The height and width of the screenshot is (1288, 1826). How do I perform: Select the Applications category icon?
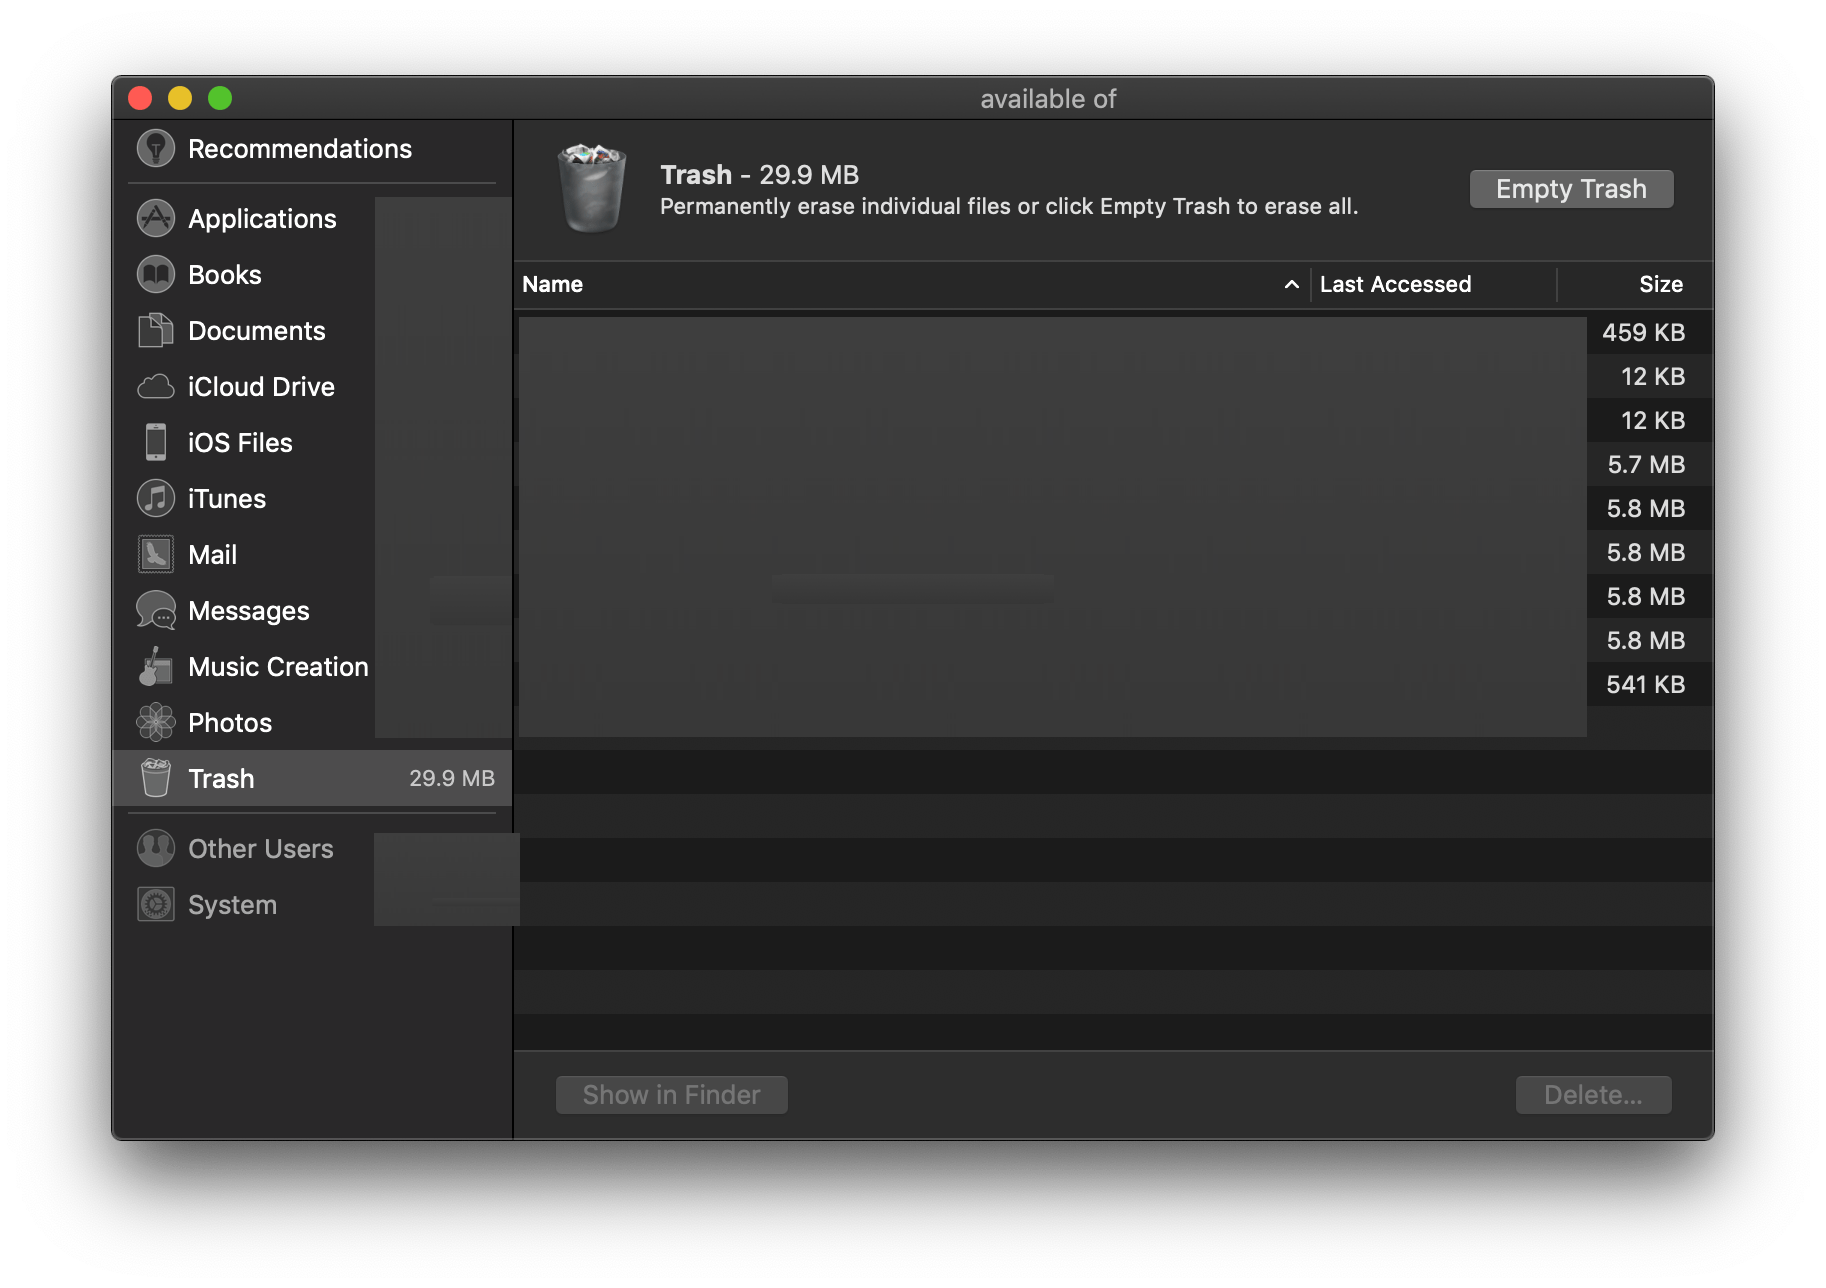click(156, 218)
